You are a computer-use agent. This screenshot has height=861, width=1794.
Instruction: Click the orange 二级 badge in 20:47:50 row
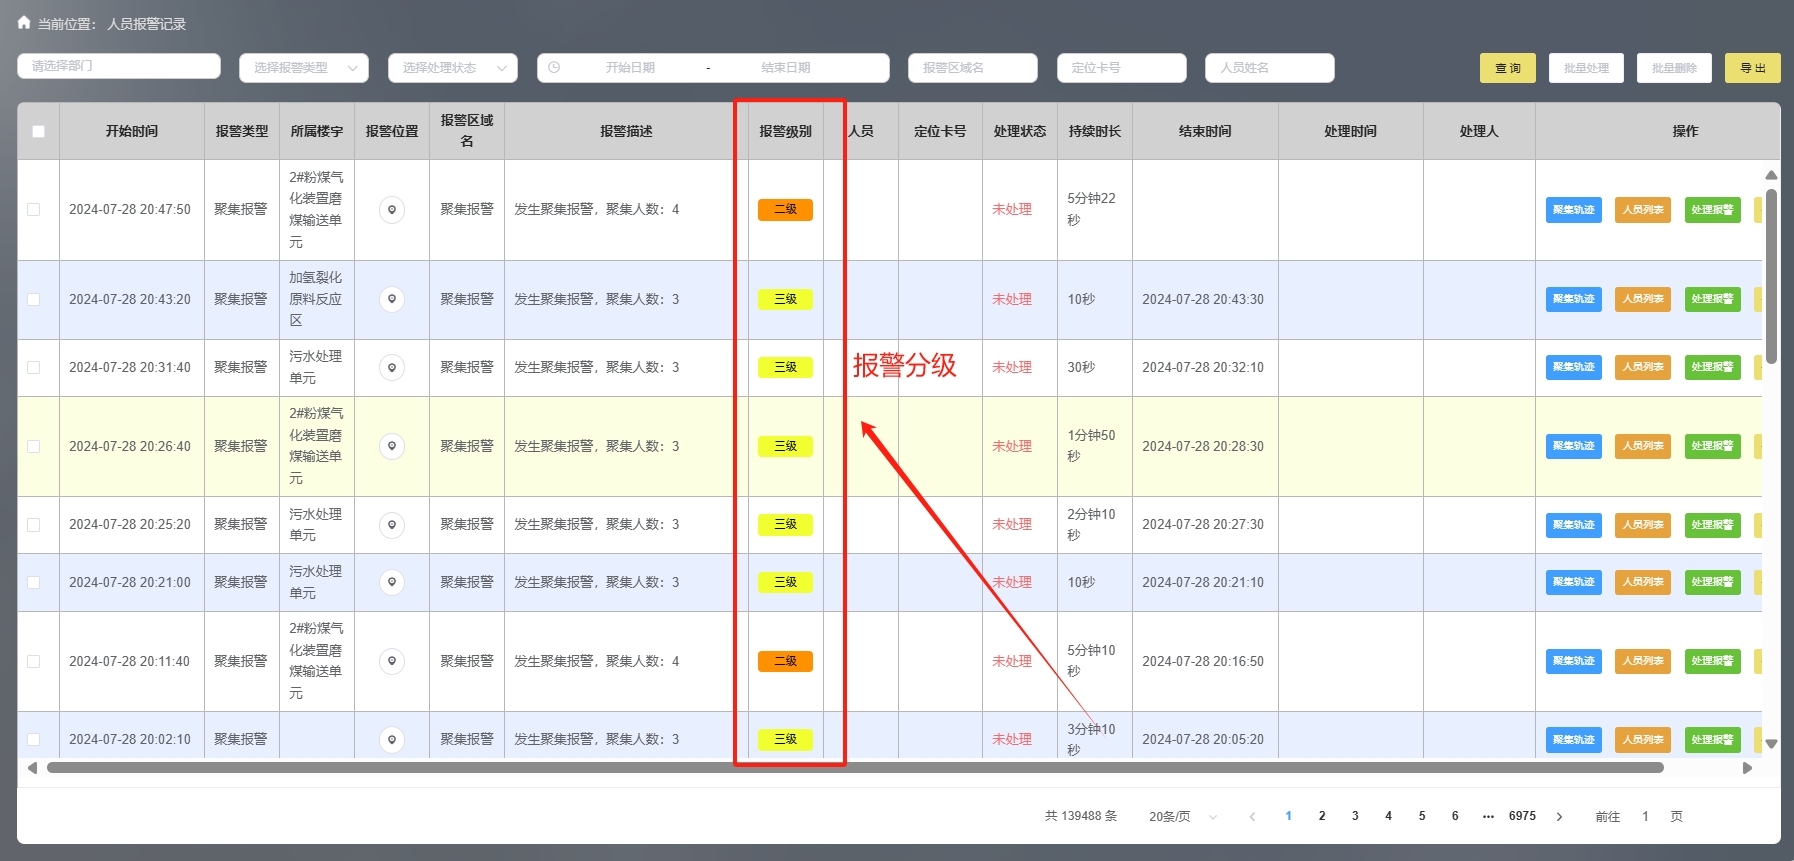(x=785, y=210)
